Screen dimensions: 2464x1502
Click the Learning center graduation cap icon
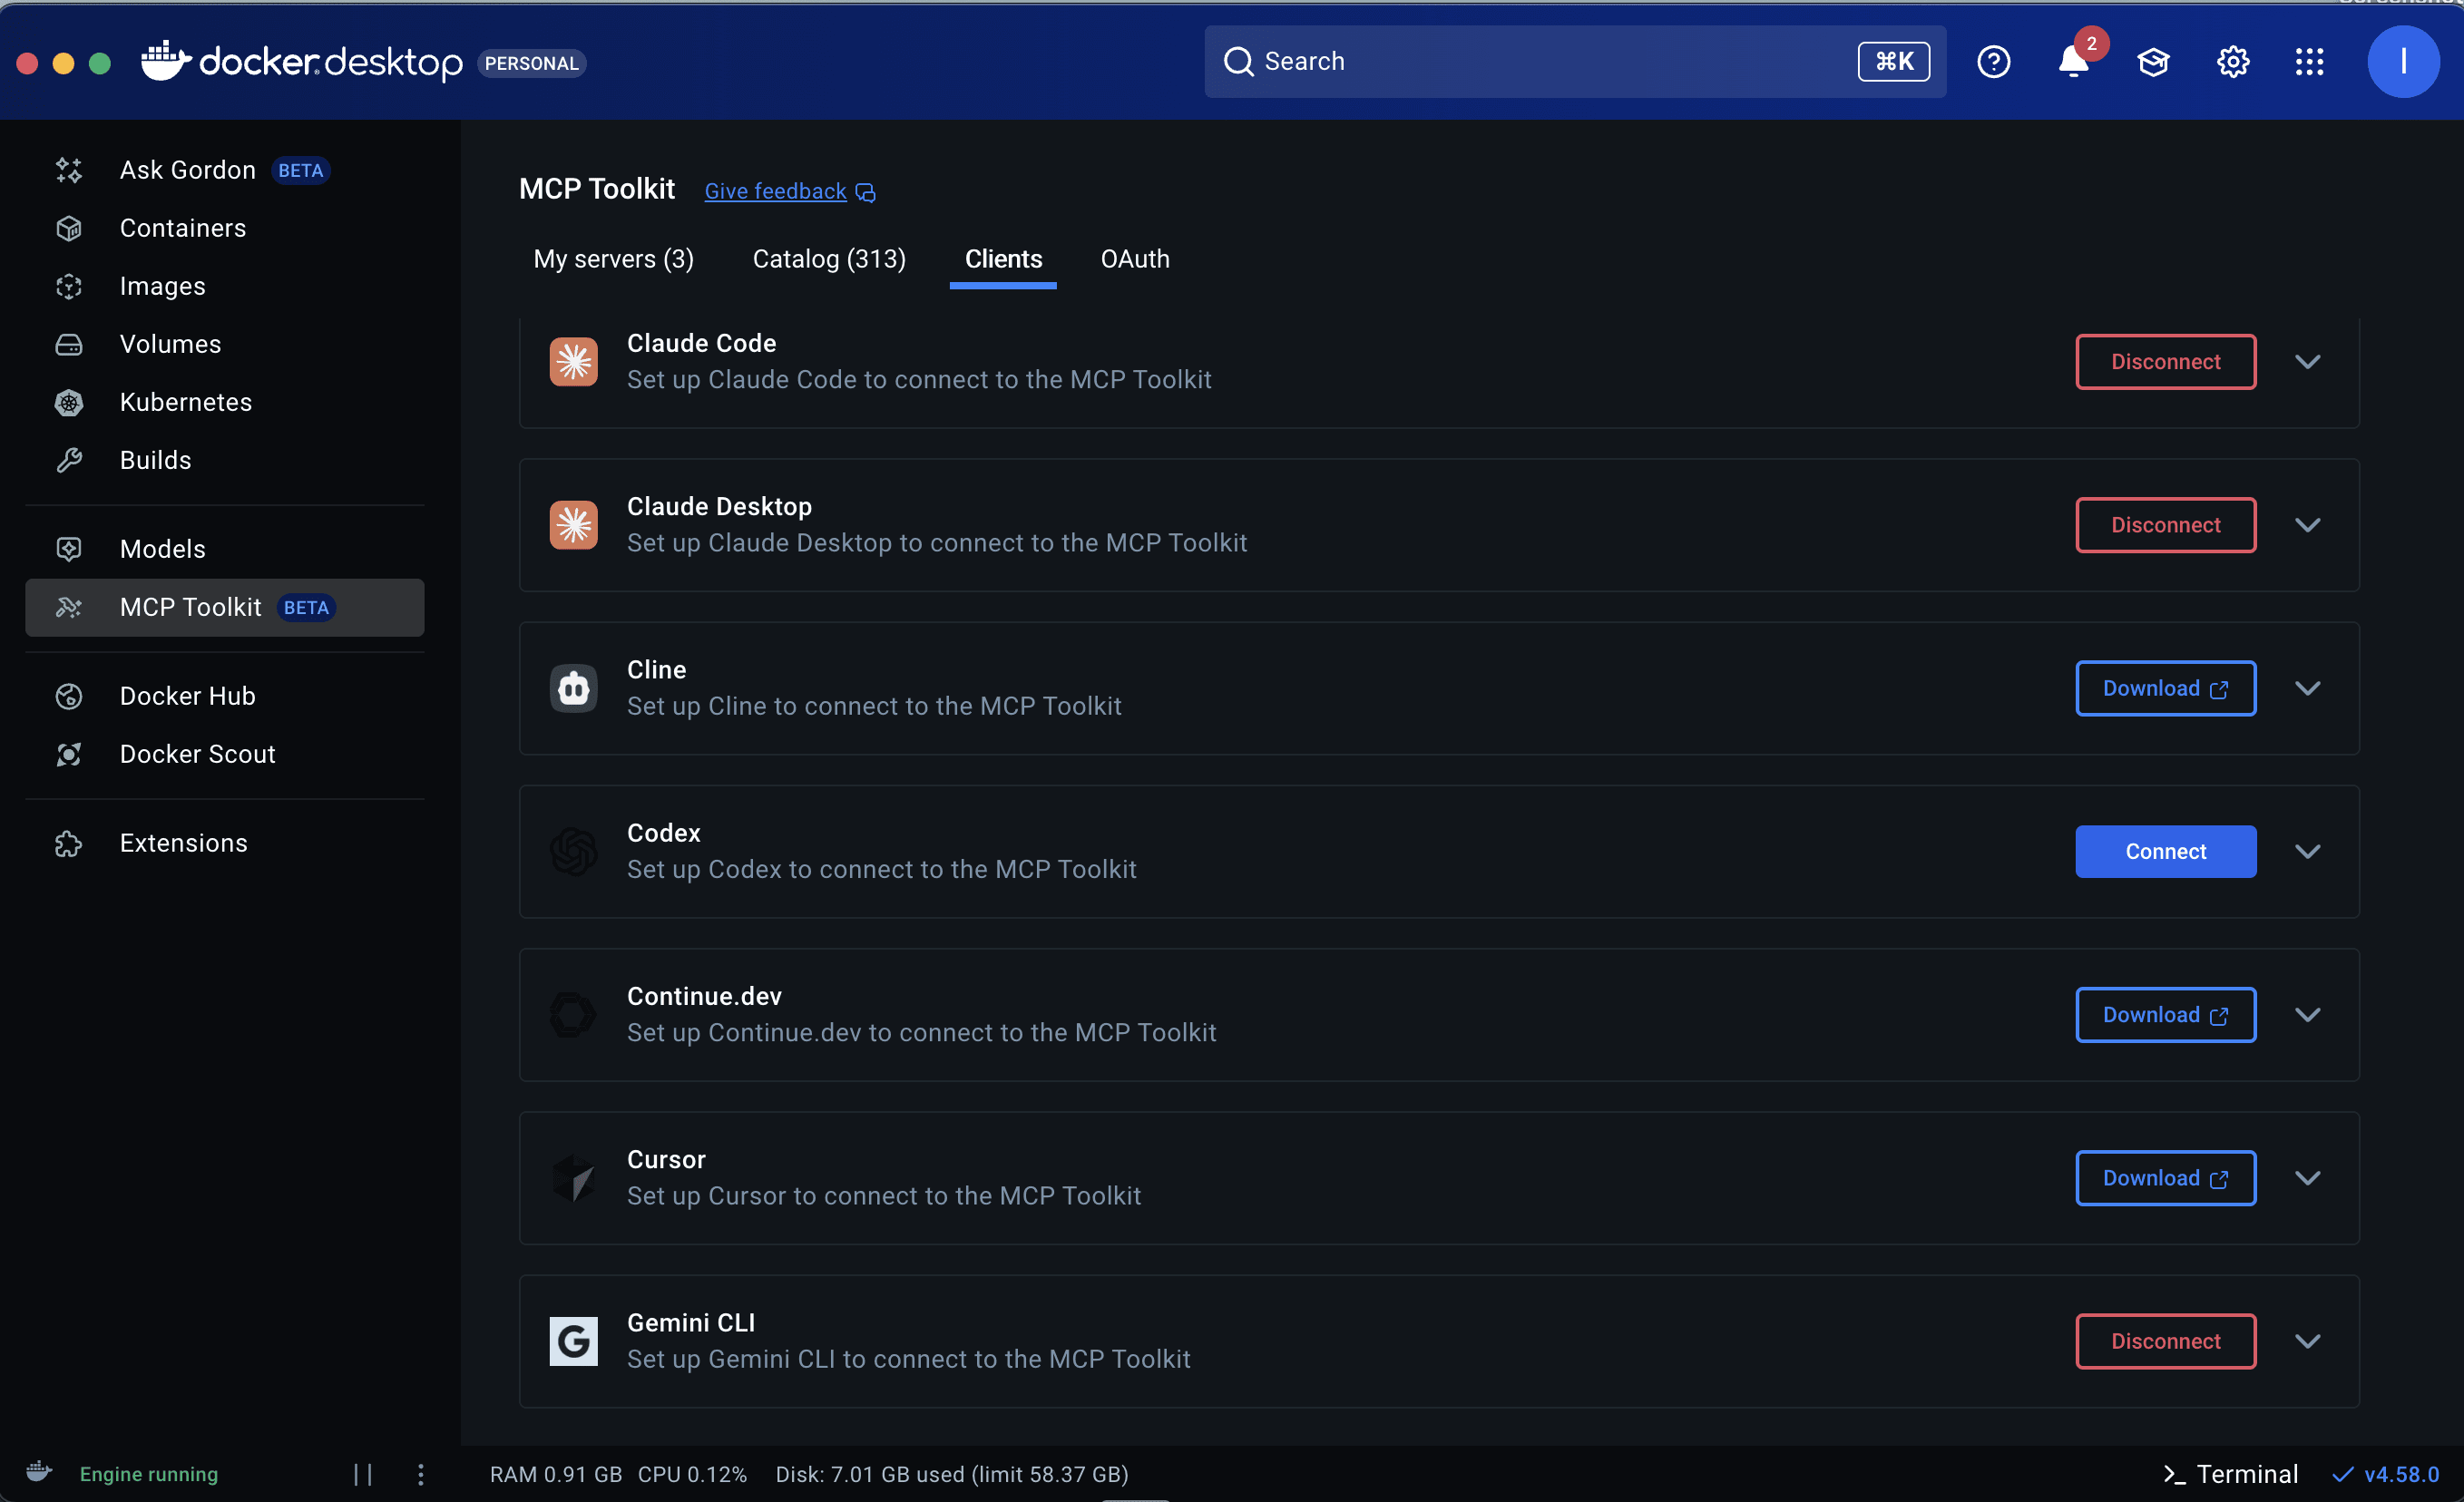click(x=2152, y=62)
